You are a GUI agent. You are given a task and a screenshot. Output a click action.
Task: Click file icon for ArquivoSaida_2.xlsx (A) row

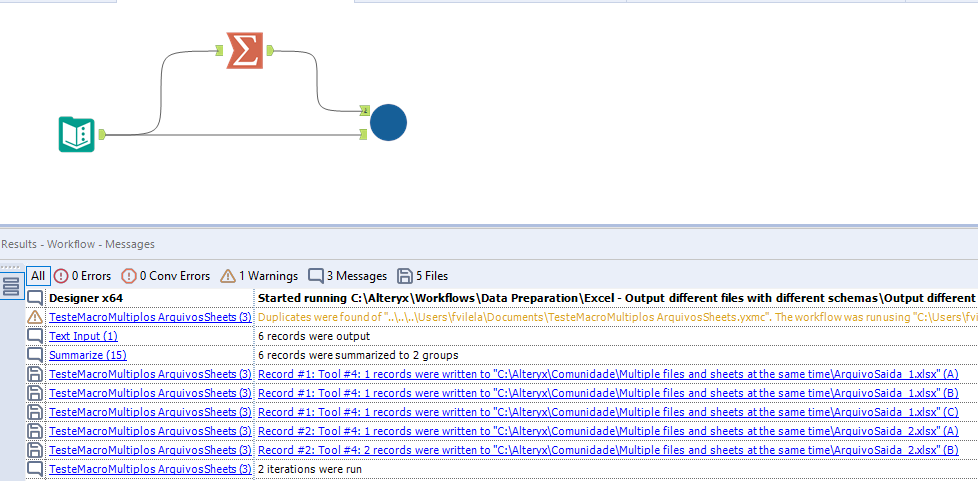[x=36, y=431]
